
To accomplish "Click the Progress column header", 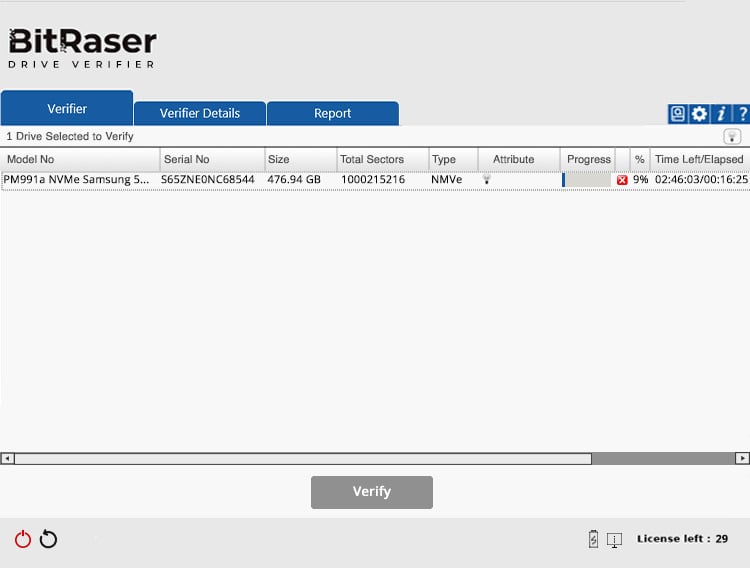I will point(588,159).
